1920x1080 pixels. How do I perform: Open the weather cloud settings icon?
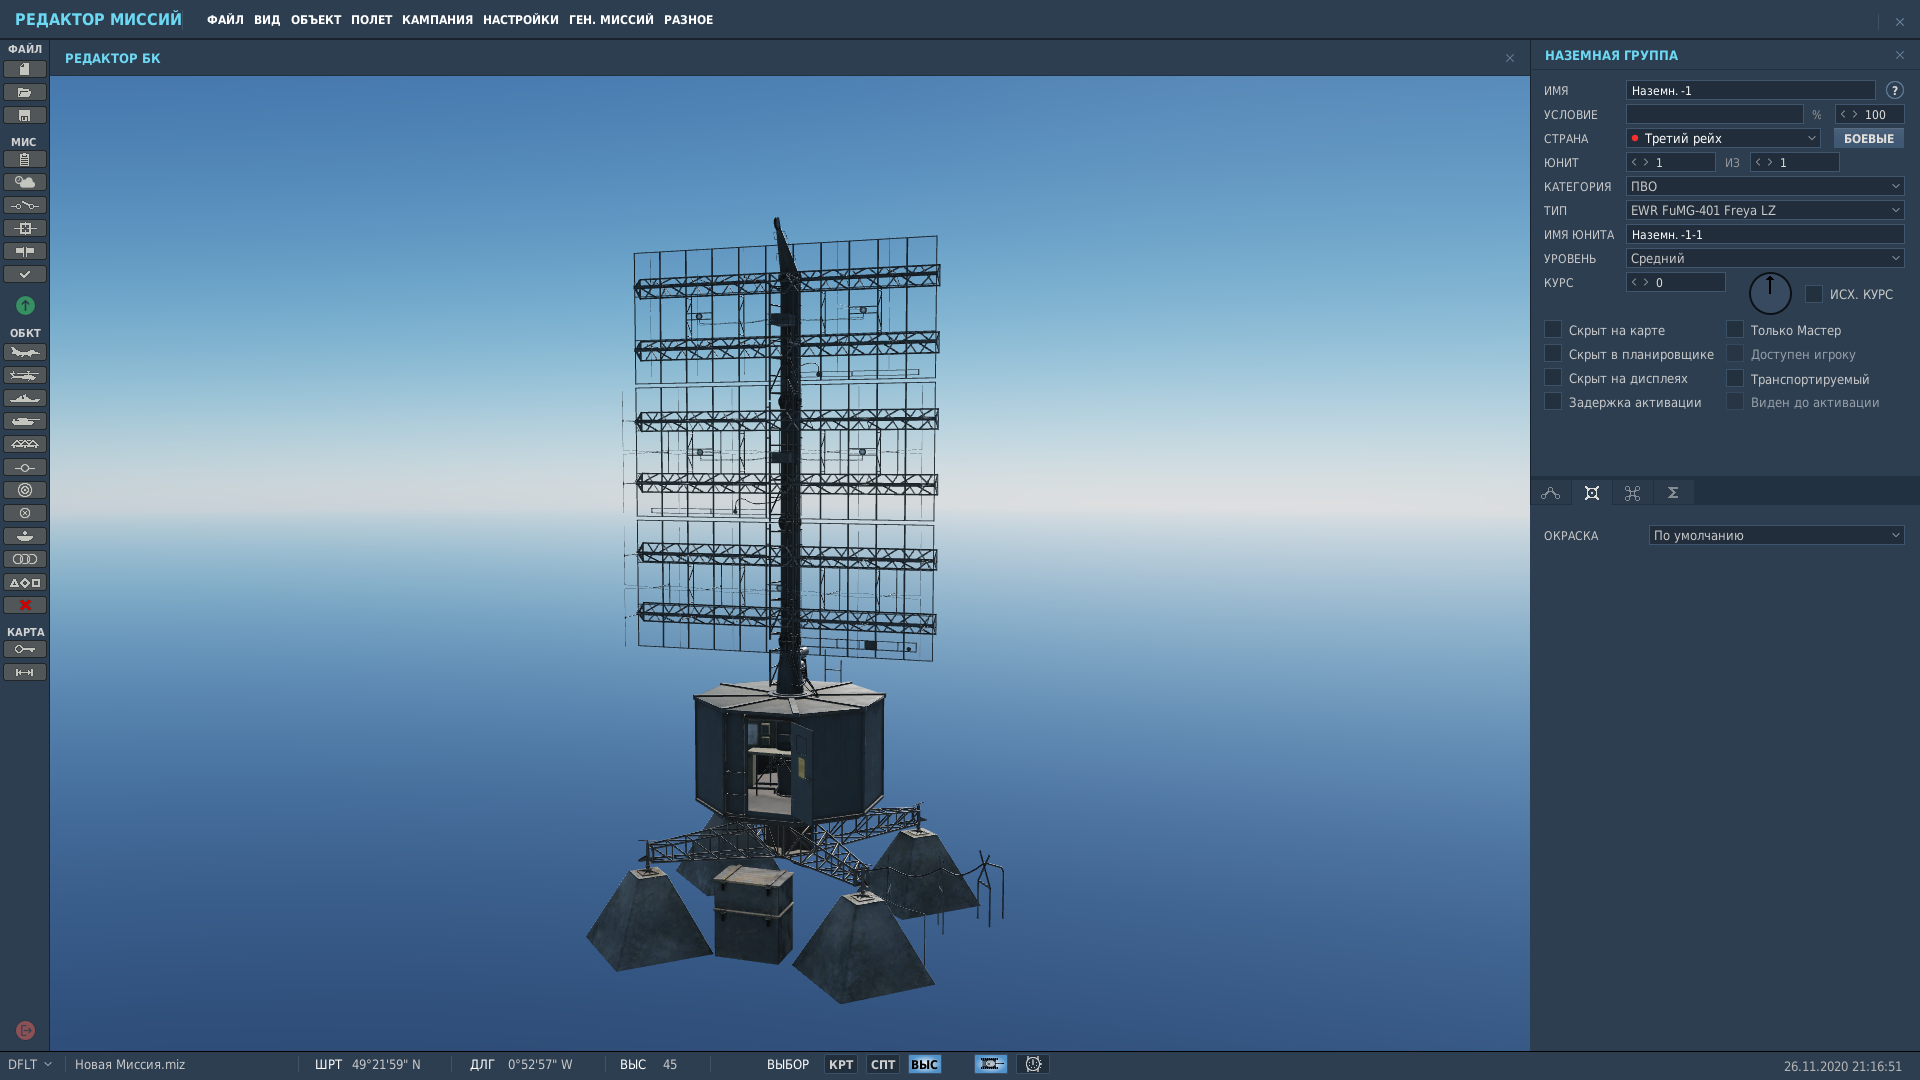pos(25,182)
